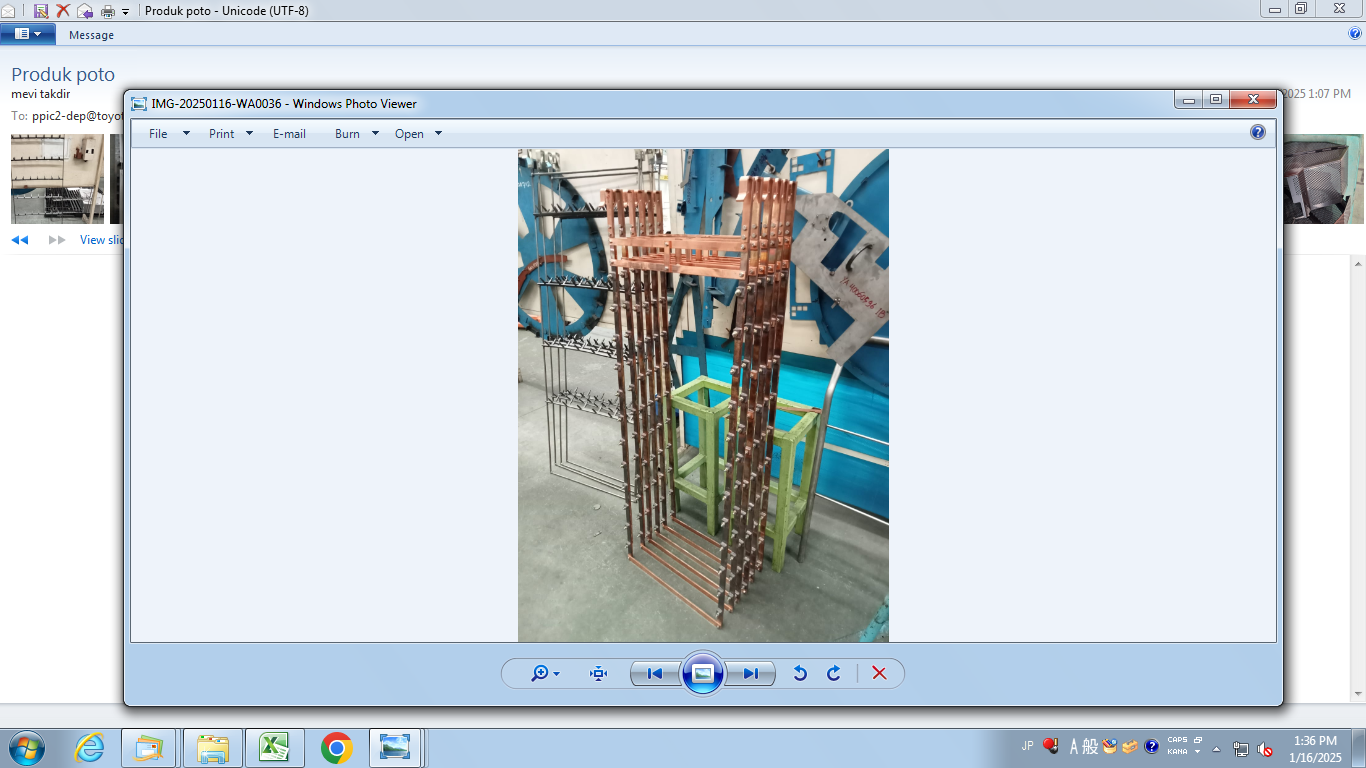Open Windows Explorer folder on the taskbar
1366x768 pixels.
213,748
